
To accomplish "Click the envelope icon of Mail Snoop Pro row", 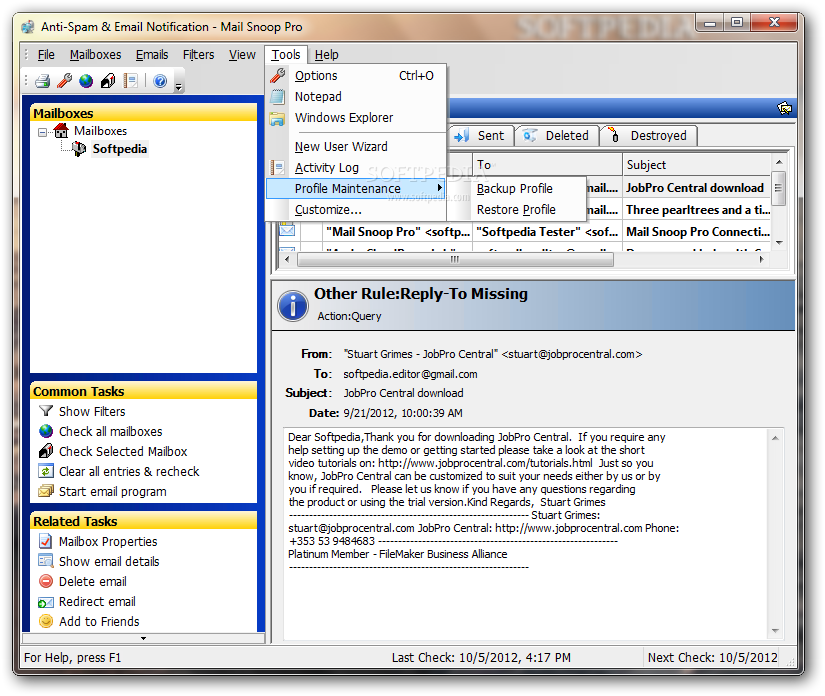I will pos(287,230).
